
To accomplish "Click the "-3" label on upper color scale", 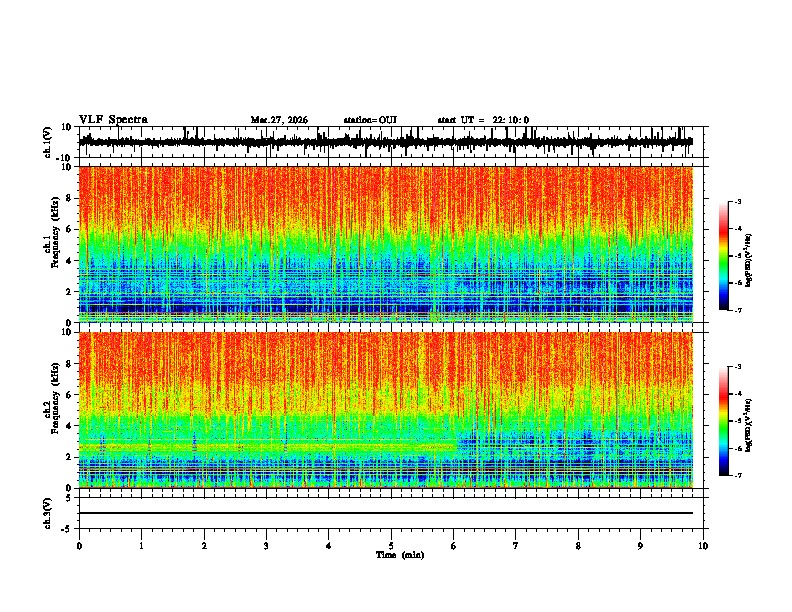I will pyautogui.click(x=737, y=201).
